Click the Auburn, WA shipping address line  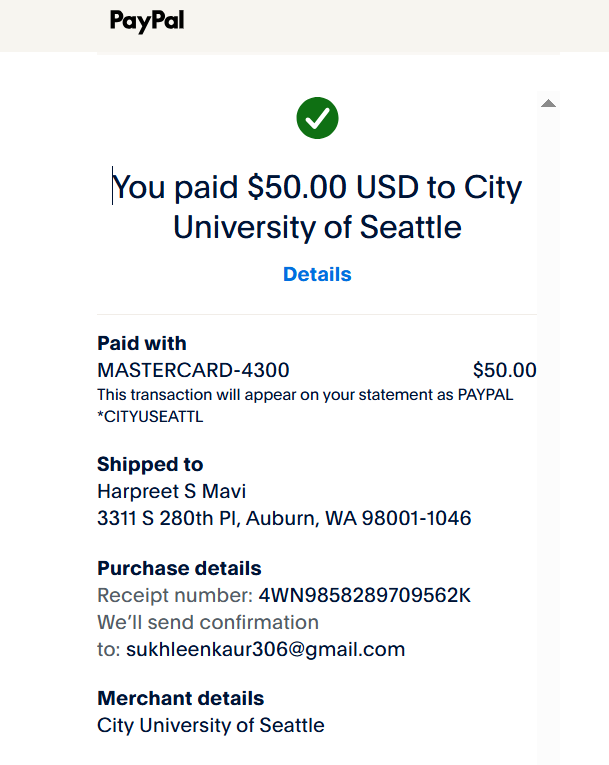(x=284, y=518)
